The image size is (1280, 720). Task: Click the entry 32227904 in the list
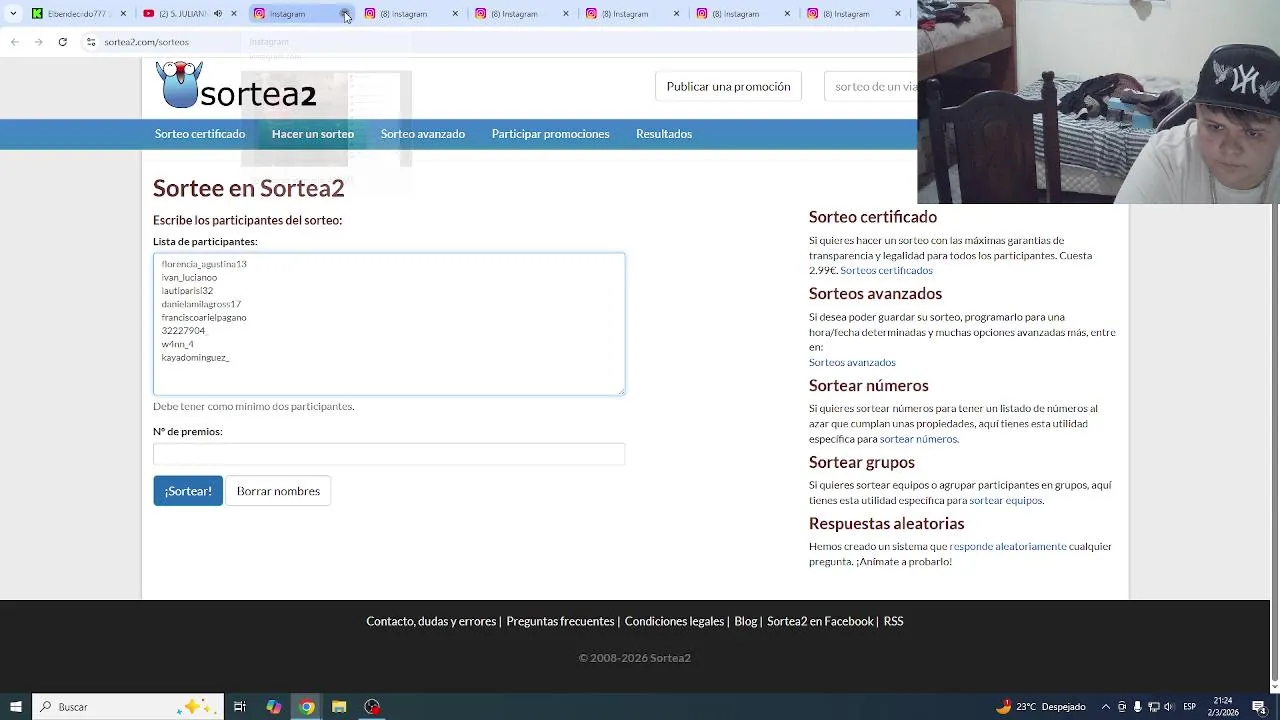183,331
